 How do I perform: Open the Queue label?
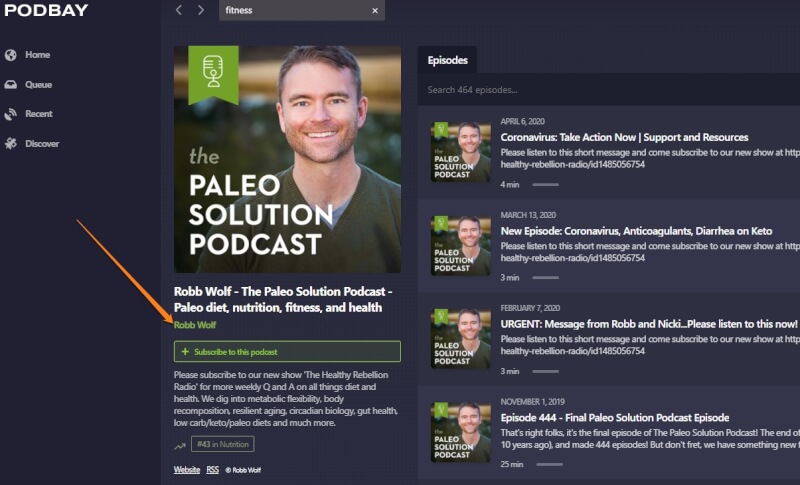pyautogui.click(x=39, y=85)
